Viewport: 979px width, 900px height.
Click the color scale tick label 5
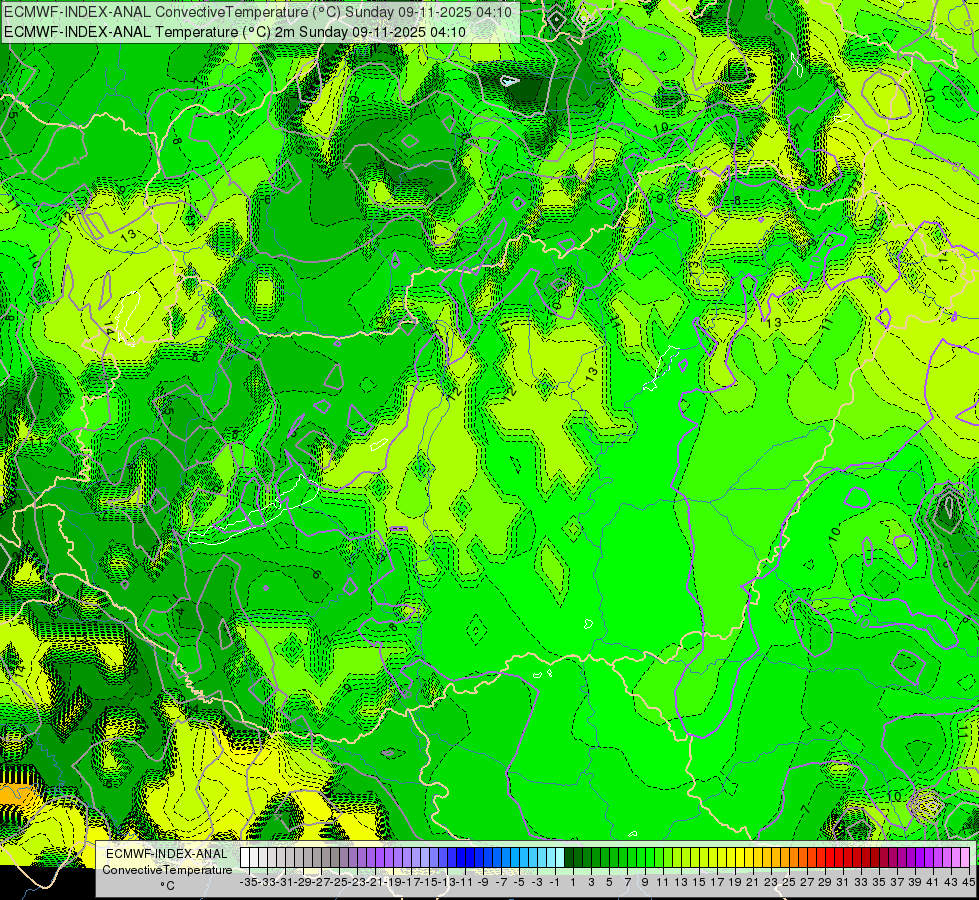pos(609,883)
